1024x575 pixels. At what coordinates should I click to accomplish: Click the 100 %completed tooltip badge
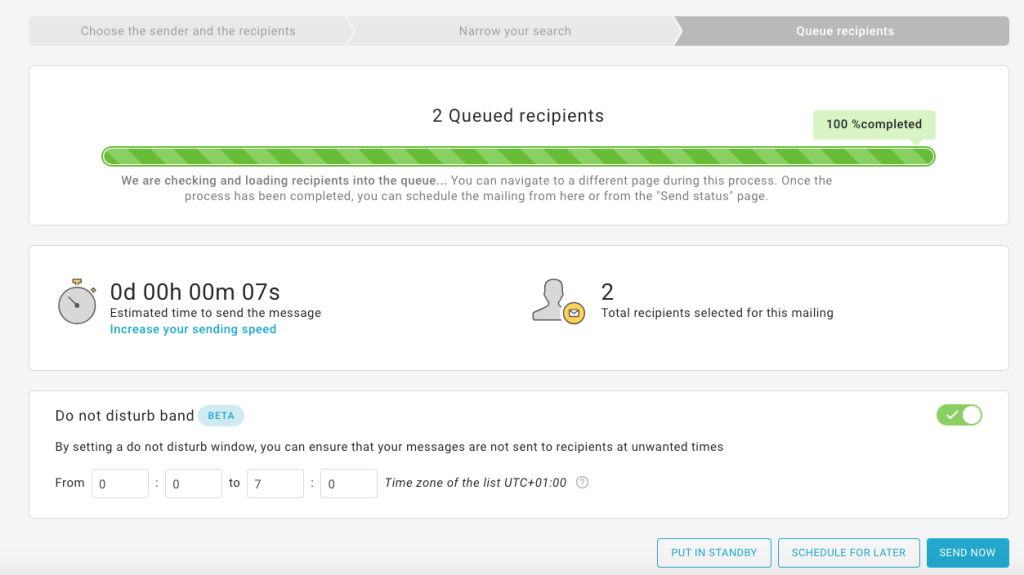point(874,124)
